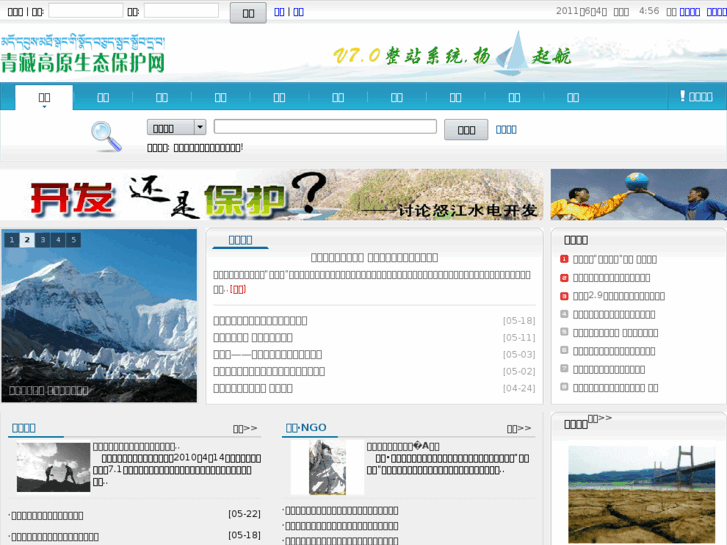Open bottom-left article dated 05-22
Screen dimensions: 727x545
[47, 515]
